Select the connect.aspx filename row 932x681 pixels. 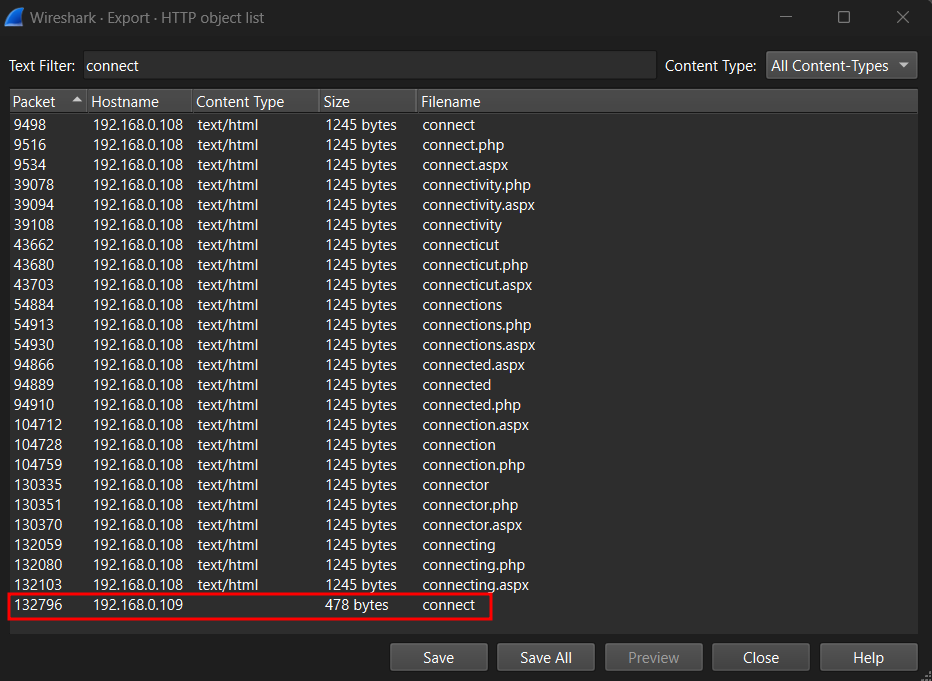click(464, 165)
